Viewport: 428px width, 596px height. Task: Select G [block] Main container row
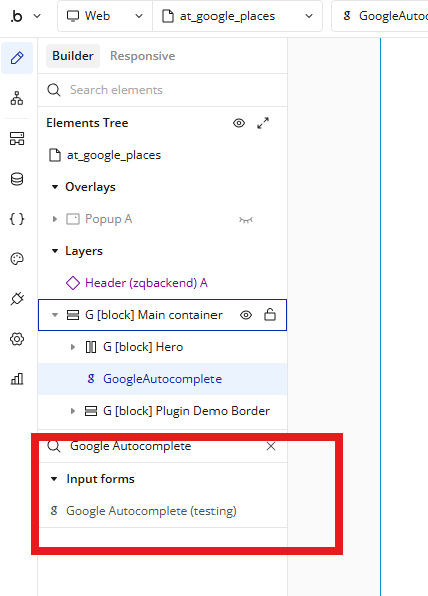tap(163, 315)
